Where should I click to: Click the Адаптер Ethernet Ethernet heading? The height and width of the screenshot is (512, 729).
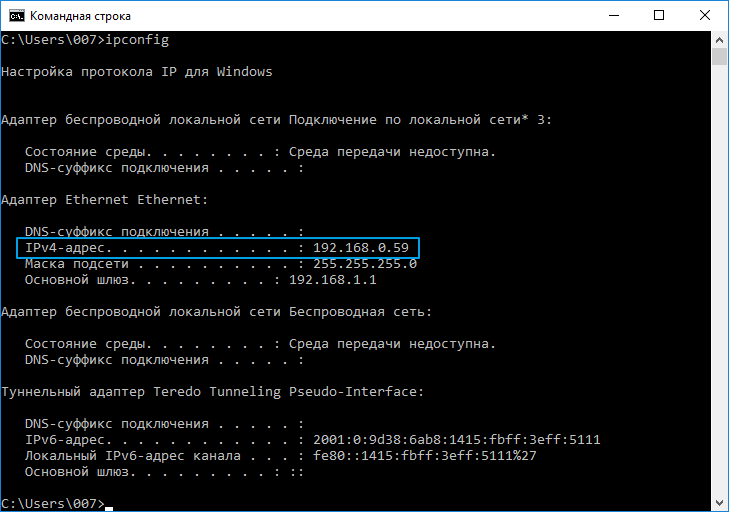pos(104,200)
